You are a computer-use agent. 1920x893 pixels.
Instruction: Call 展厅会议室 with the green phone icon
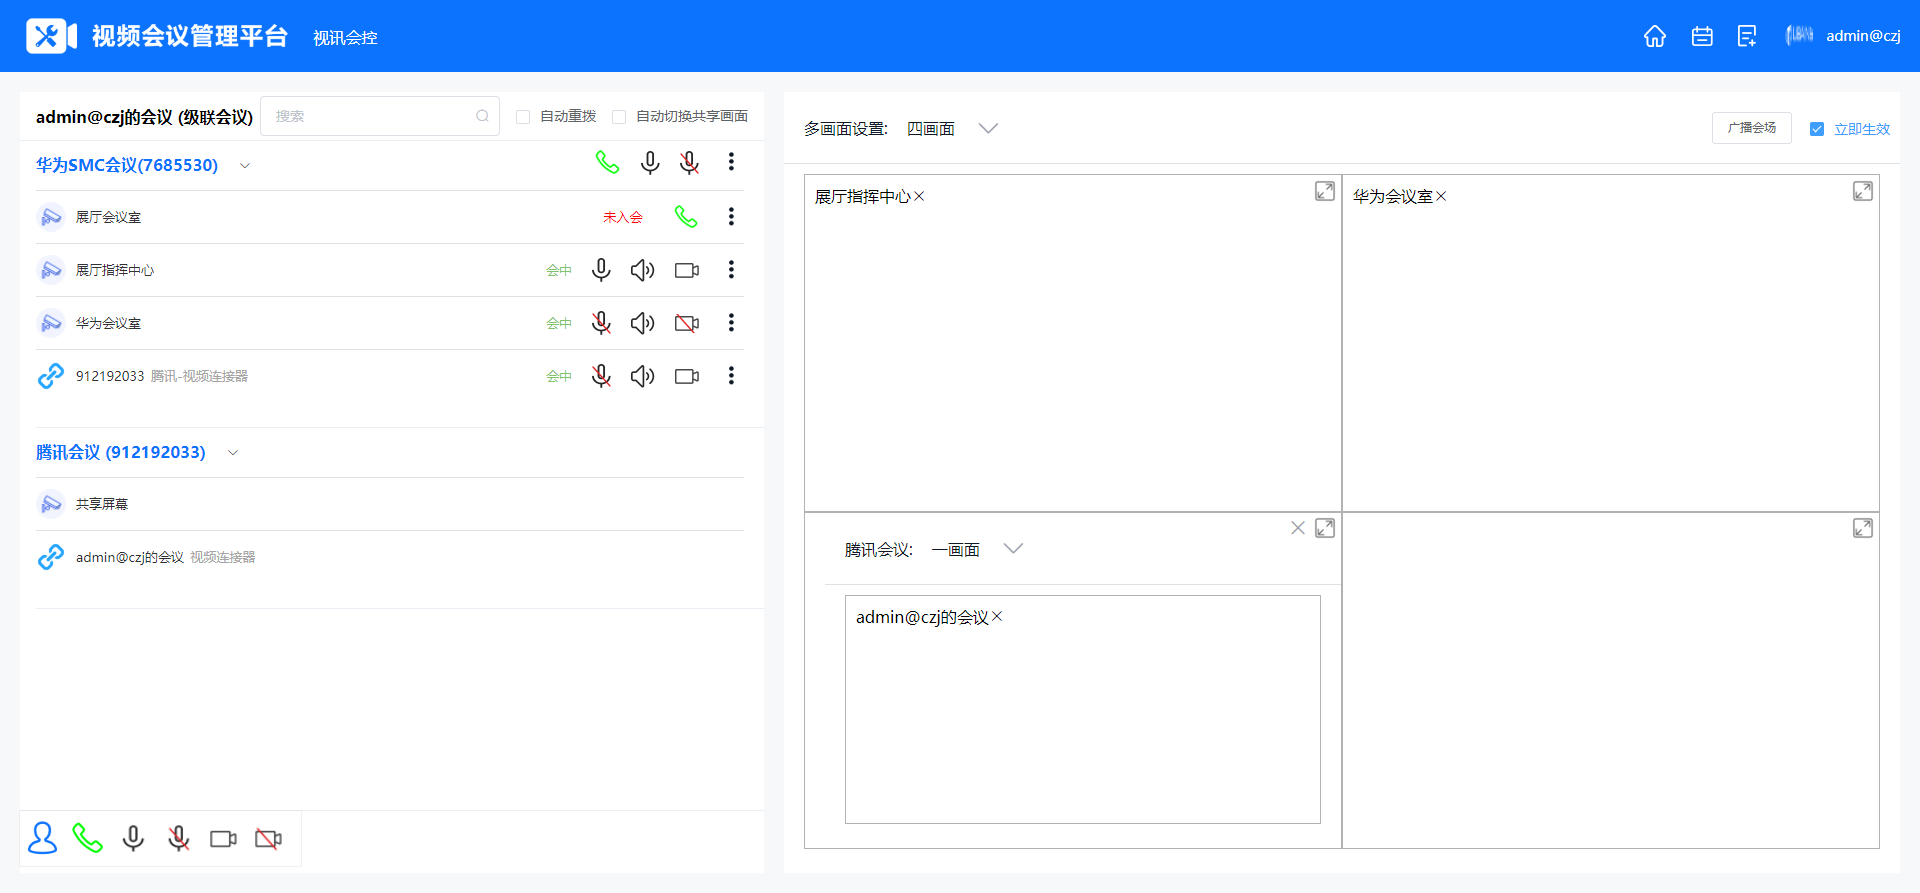686,216
